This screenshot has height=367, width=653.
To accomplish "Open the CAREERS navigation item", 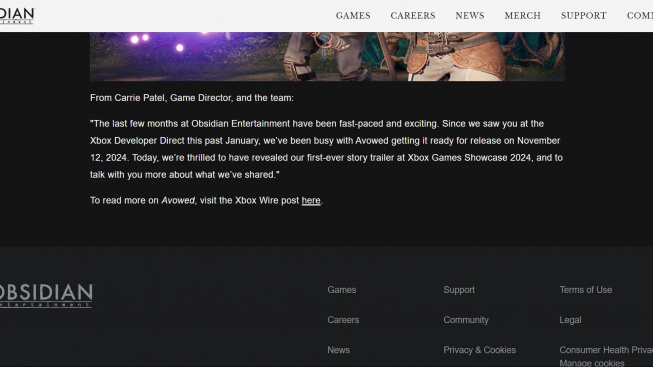I will (413, 16).
